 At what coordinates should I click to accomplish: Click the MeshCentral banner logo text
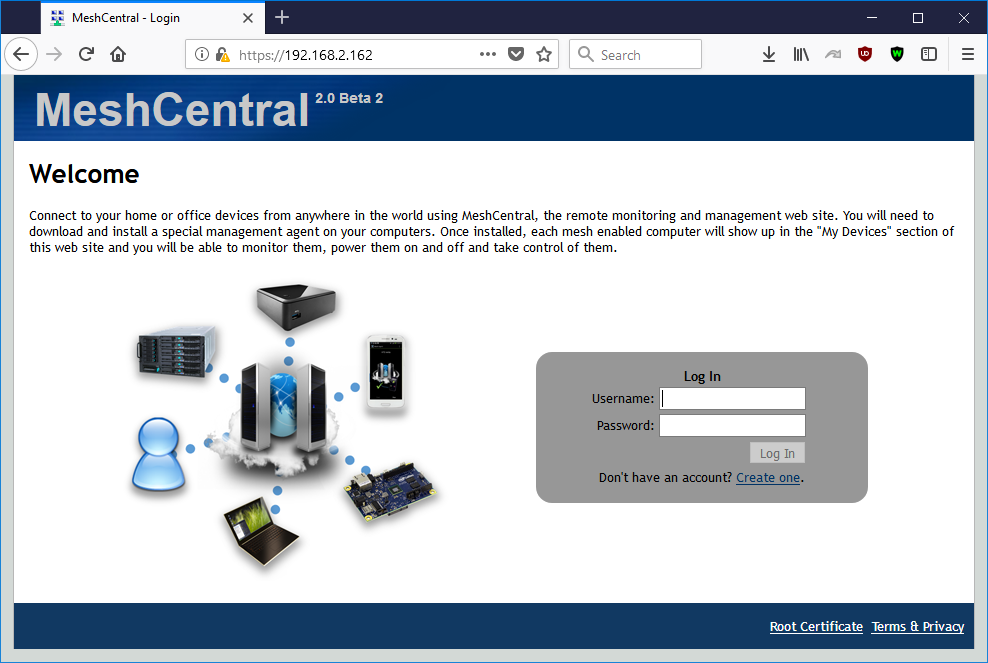171,110
